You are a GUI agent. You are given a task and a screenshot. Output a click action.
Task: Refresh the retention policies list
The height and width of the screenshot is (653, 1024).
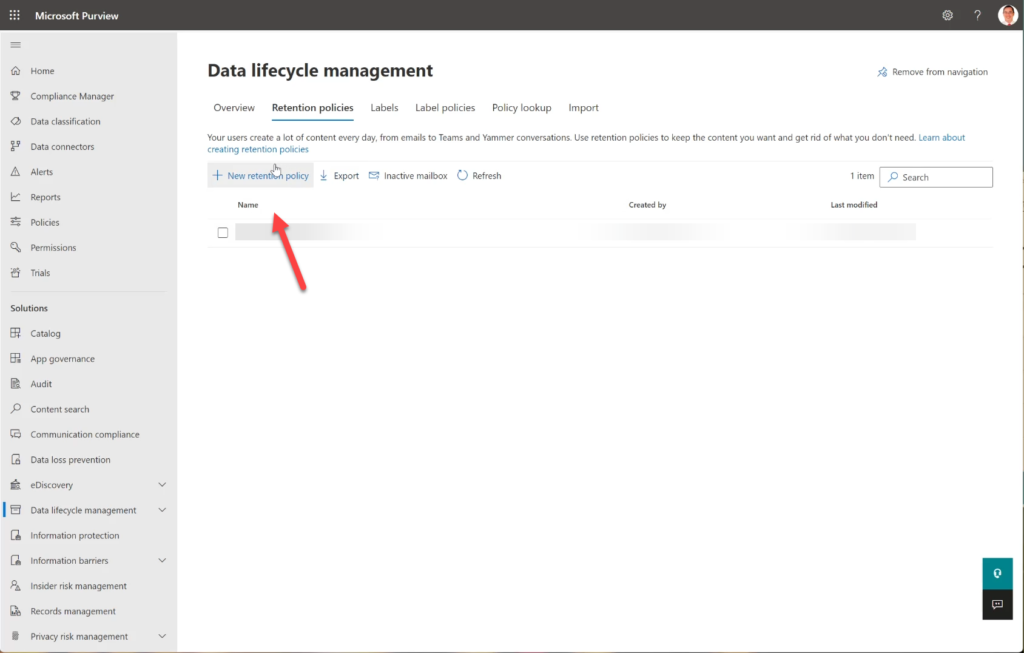pyautogui.click(x=479, y=175)
